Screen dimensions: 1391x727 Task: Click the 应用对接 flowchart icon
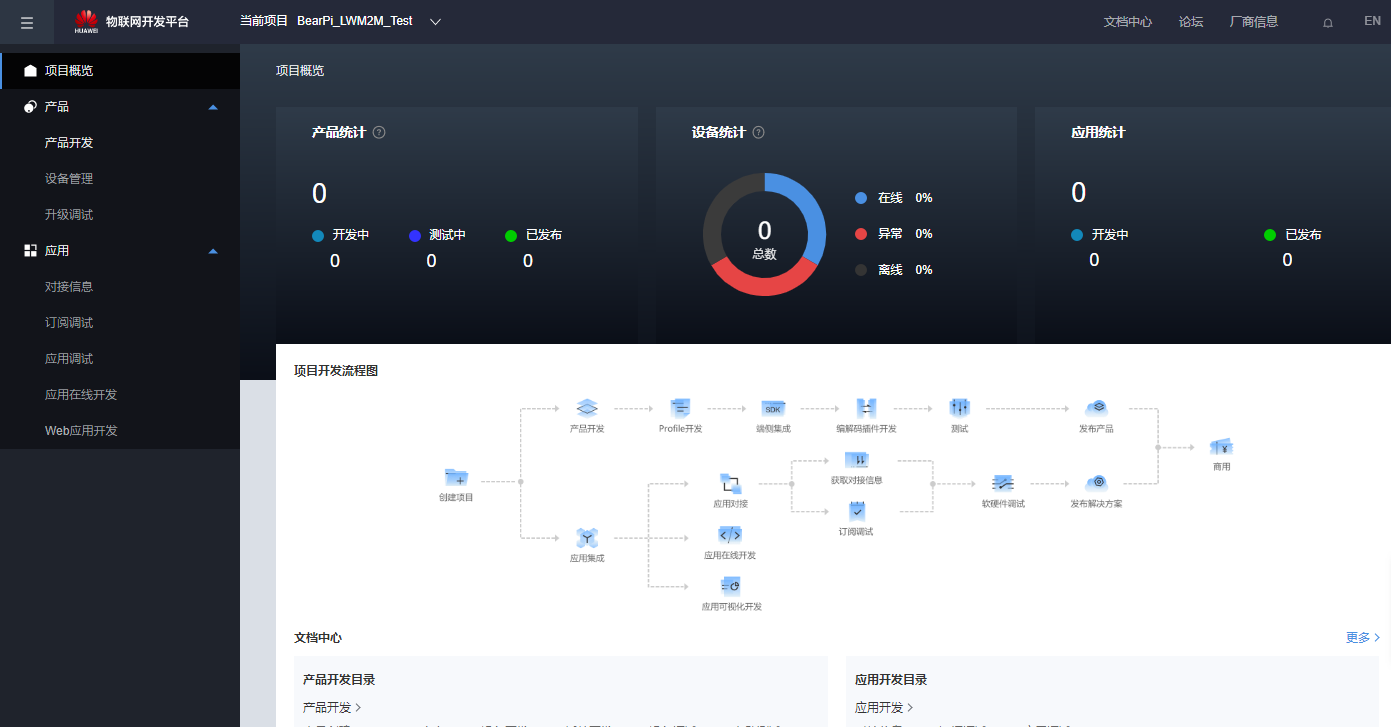point(730,483)
